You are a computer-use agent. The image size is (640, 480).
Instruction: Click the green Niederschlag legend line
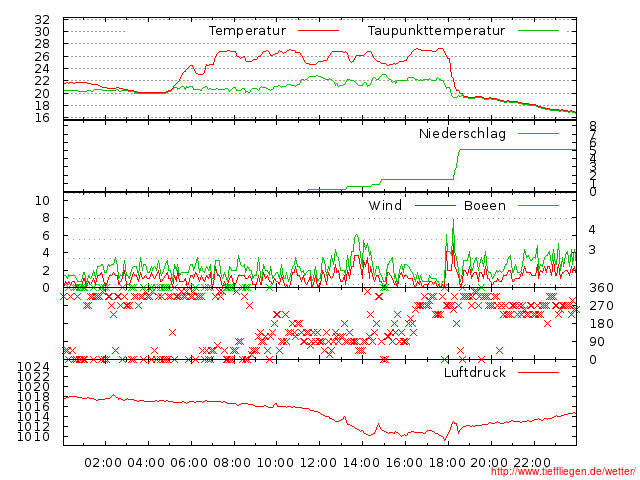538,133
